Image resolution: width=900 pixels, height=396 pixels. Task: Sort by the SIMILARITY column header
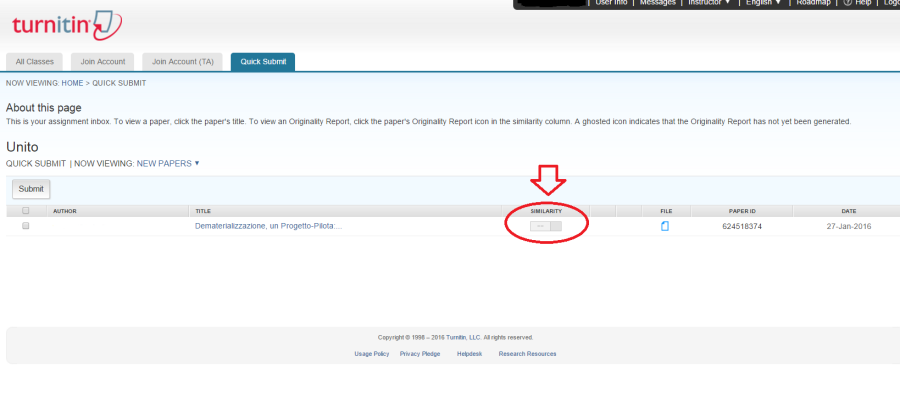point(546,211)
